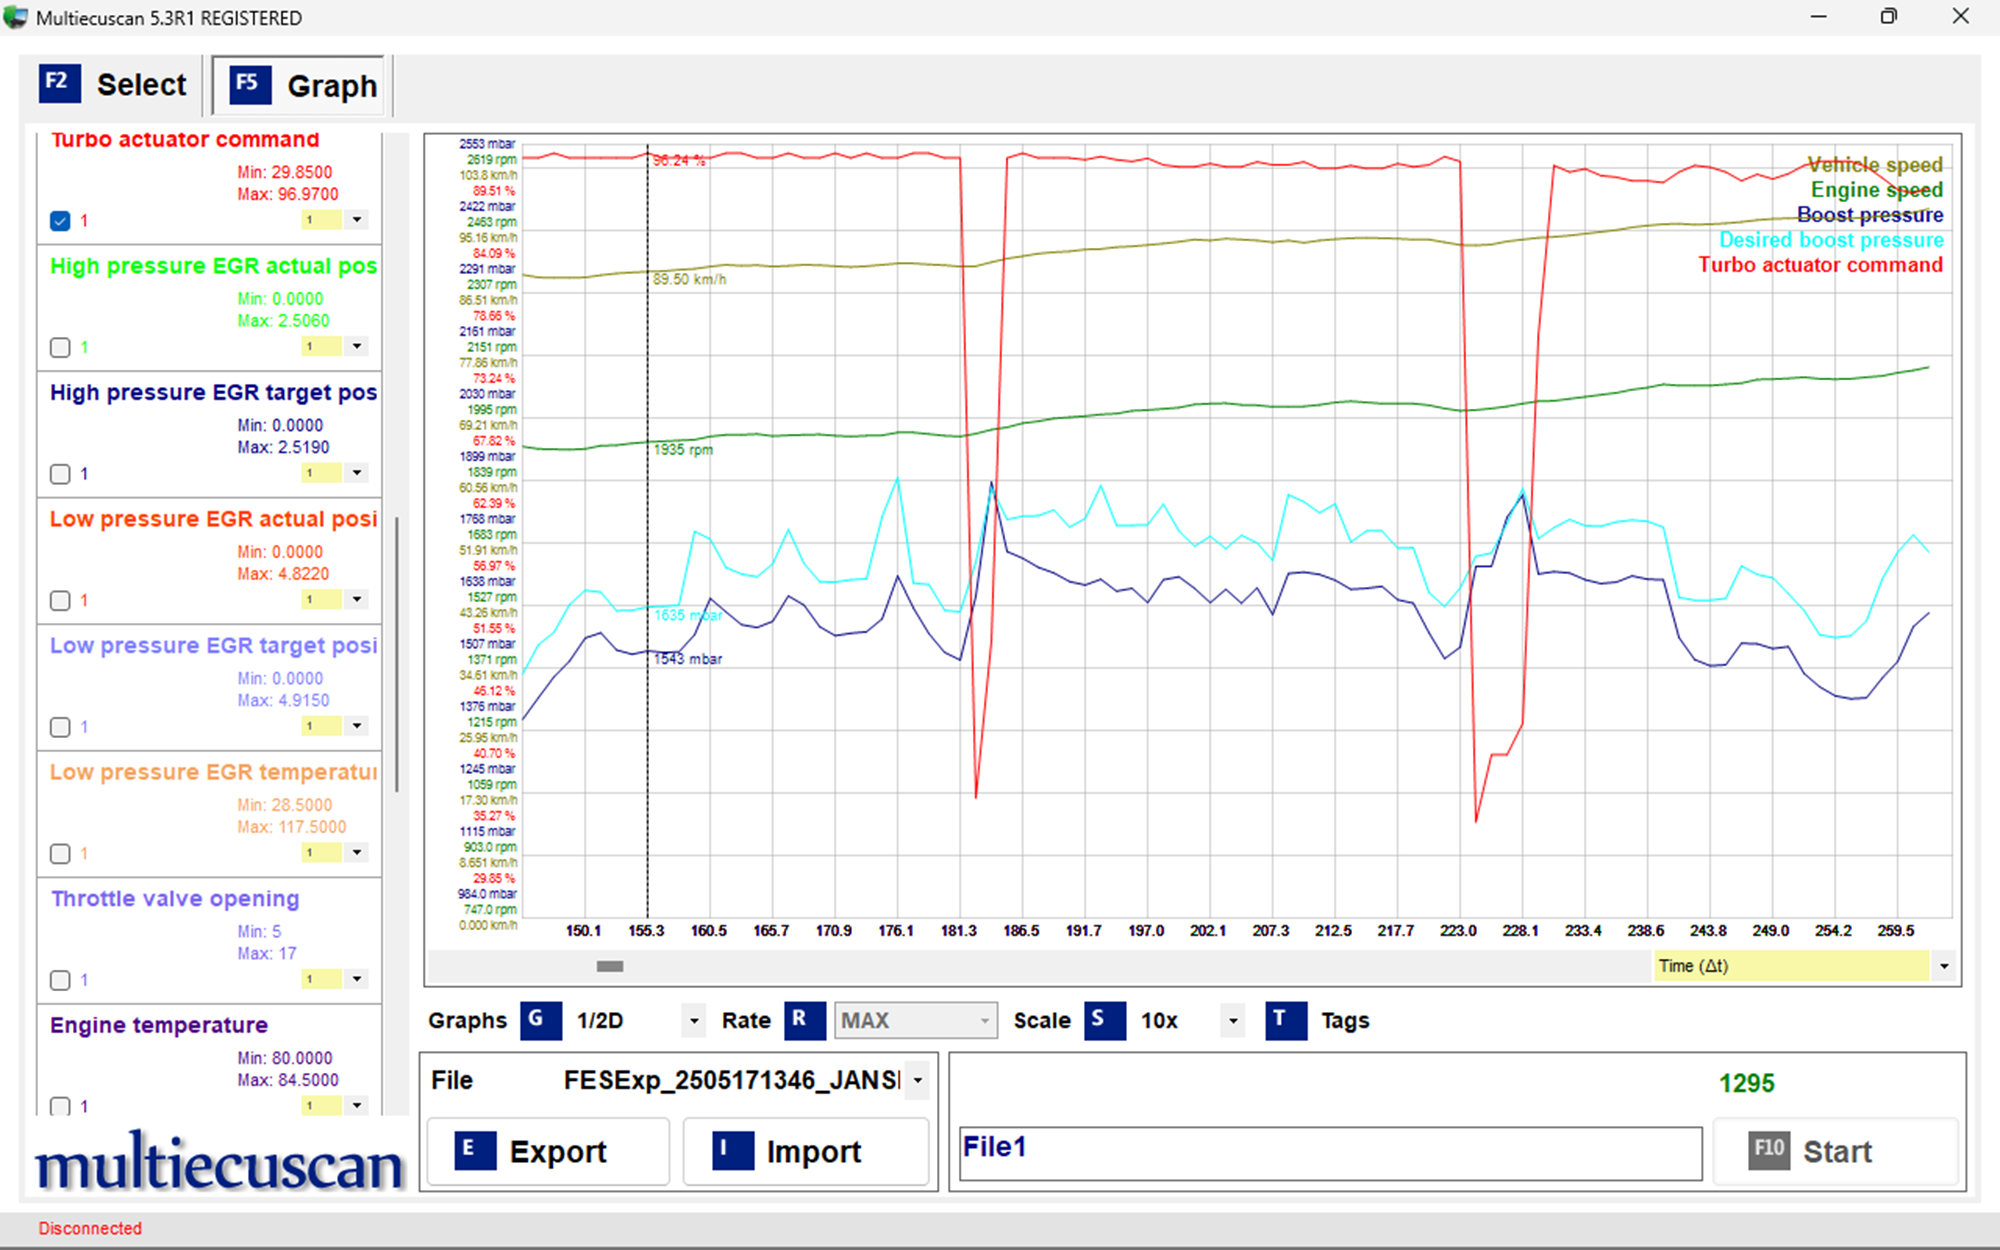Click the Engine temperature parameter title

pyautogui.click(x=159, y=1025)
